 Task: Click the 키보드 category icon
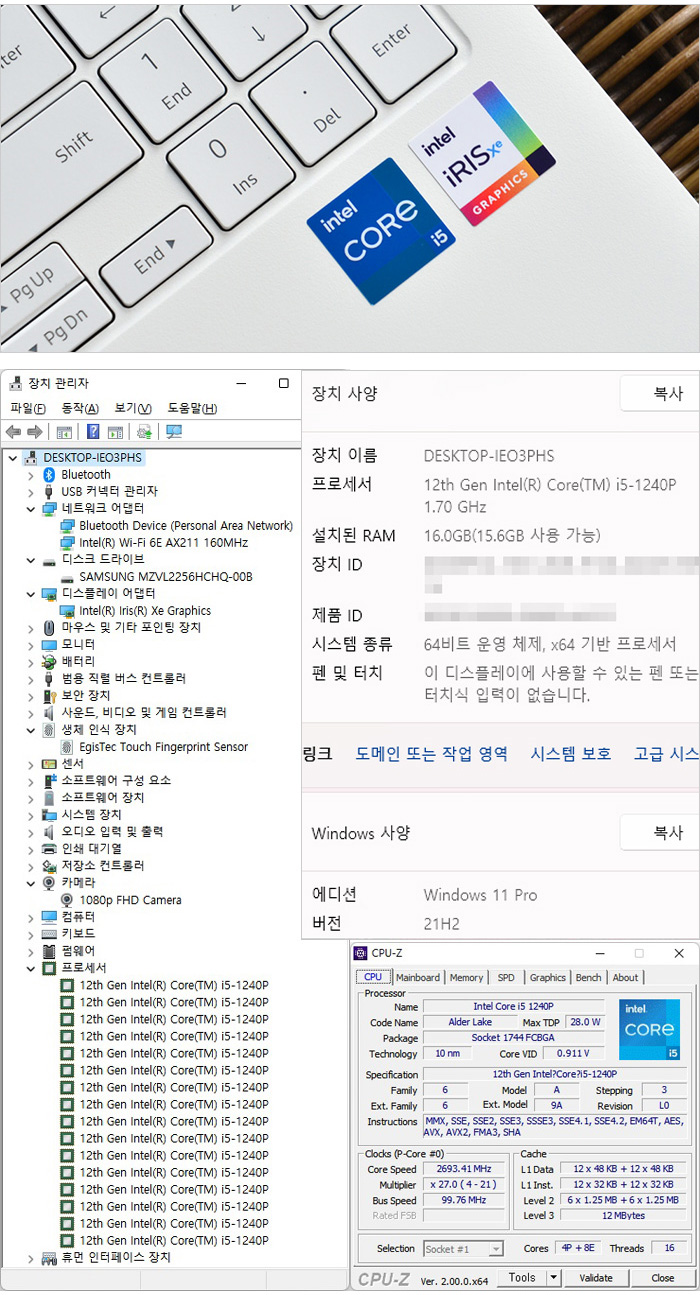click(x=49, y=934)
